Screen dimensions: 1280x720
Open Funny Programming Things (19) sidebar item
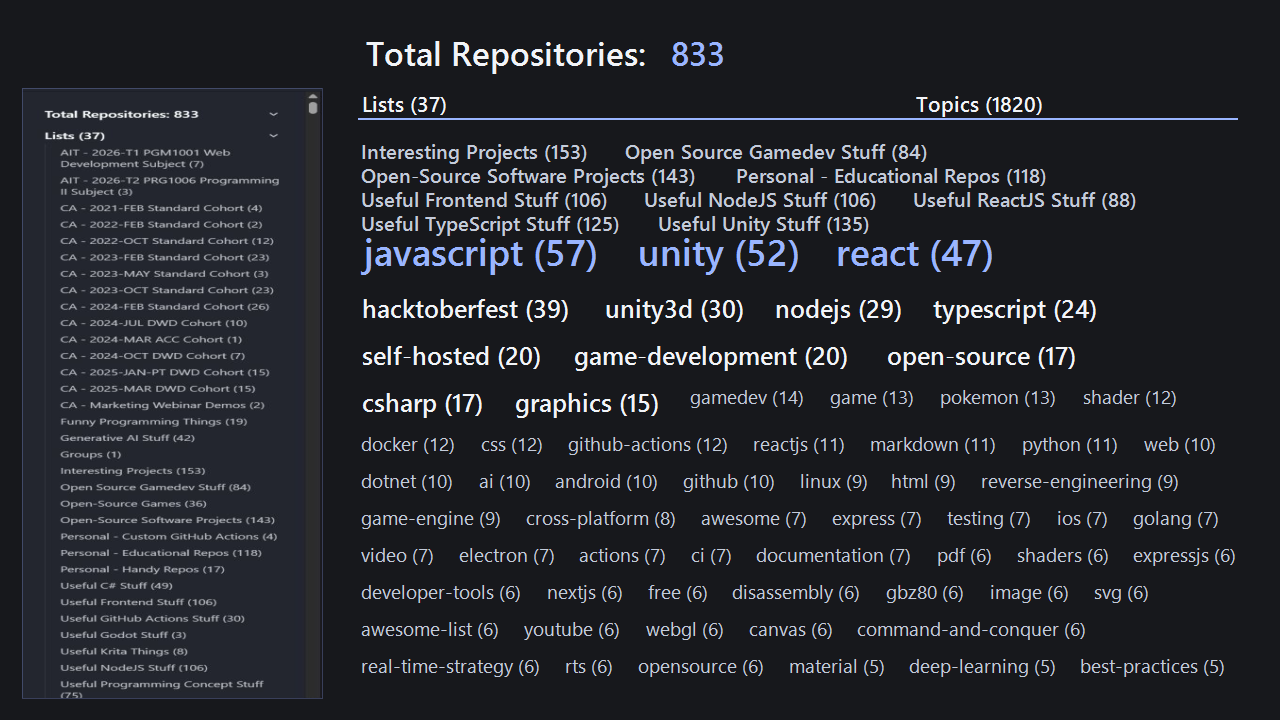pos(154,422)
